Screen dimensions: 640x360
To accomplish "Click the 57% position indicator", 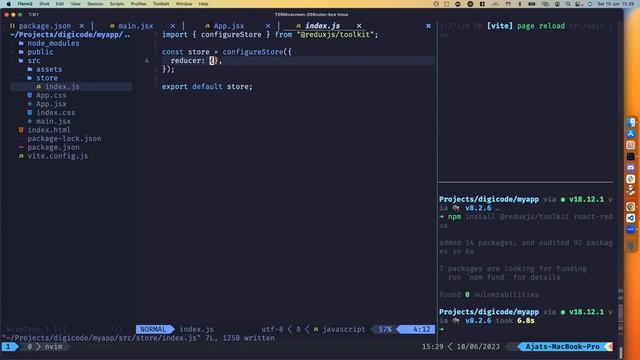I will click(x=385, y=329).
